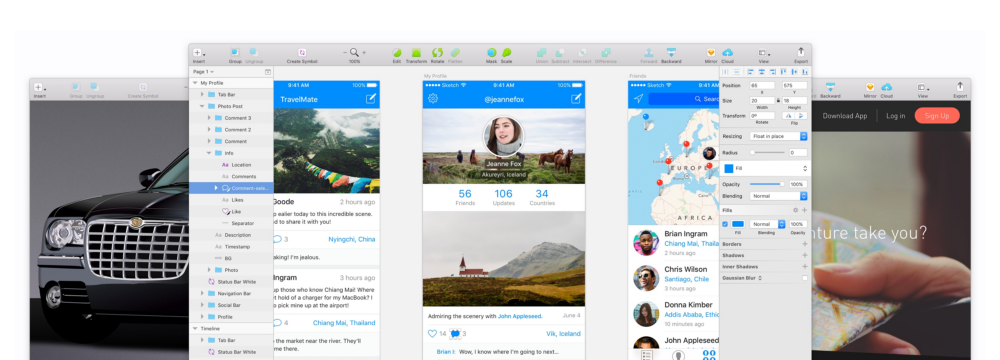
Task: Click the Union boolean operation icon
Action: click(x=541, y=52)
